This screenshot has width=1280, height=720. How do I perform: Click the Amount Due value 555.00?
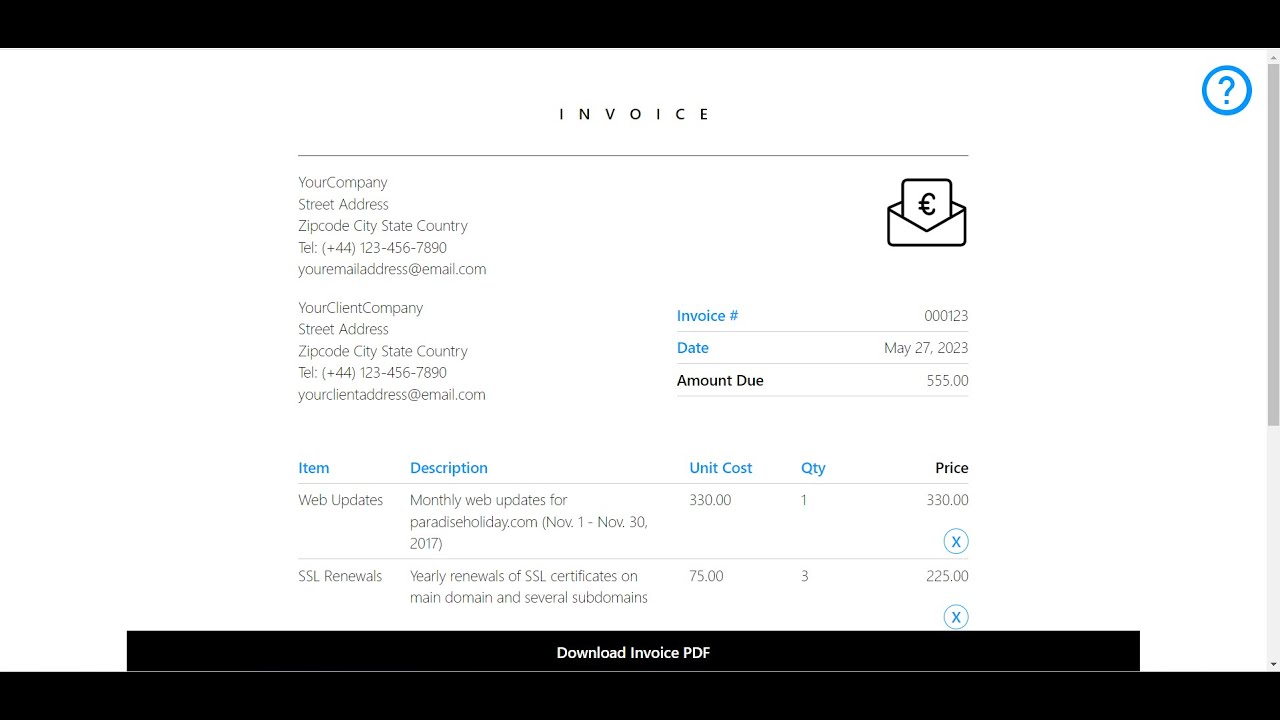(947, 381)
